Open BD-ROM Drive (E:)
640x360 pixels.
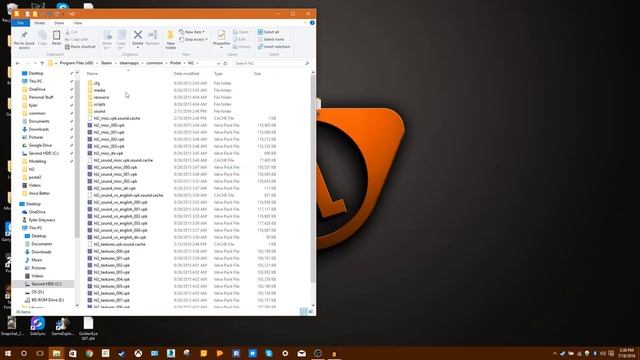click(x=47, y=300)
